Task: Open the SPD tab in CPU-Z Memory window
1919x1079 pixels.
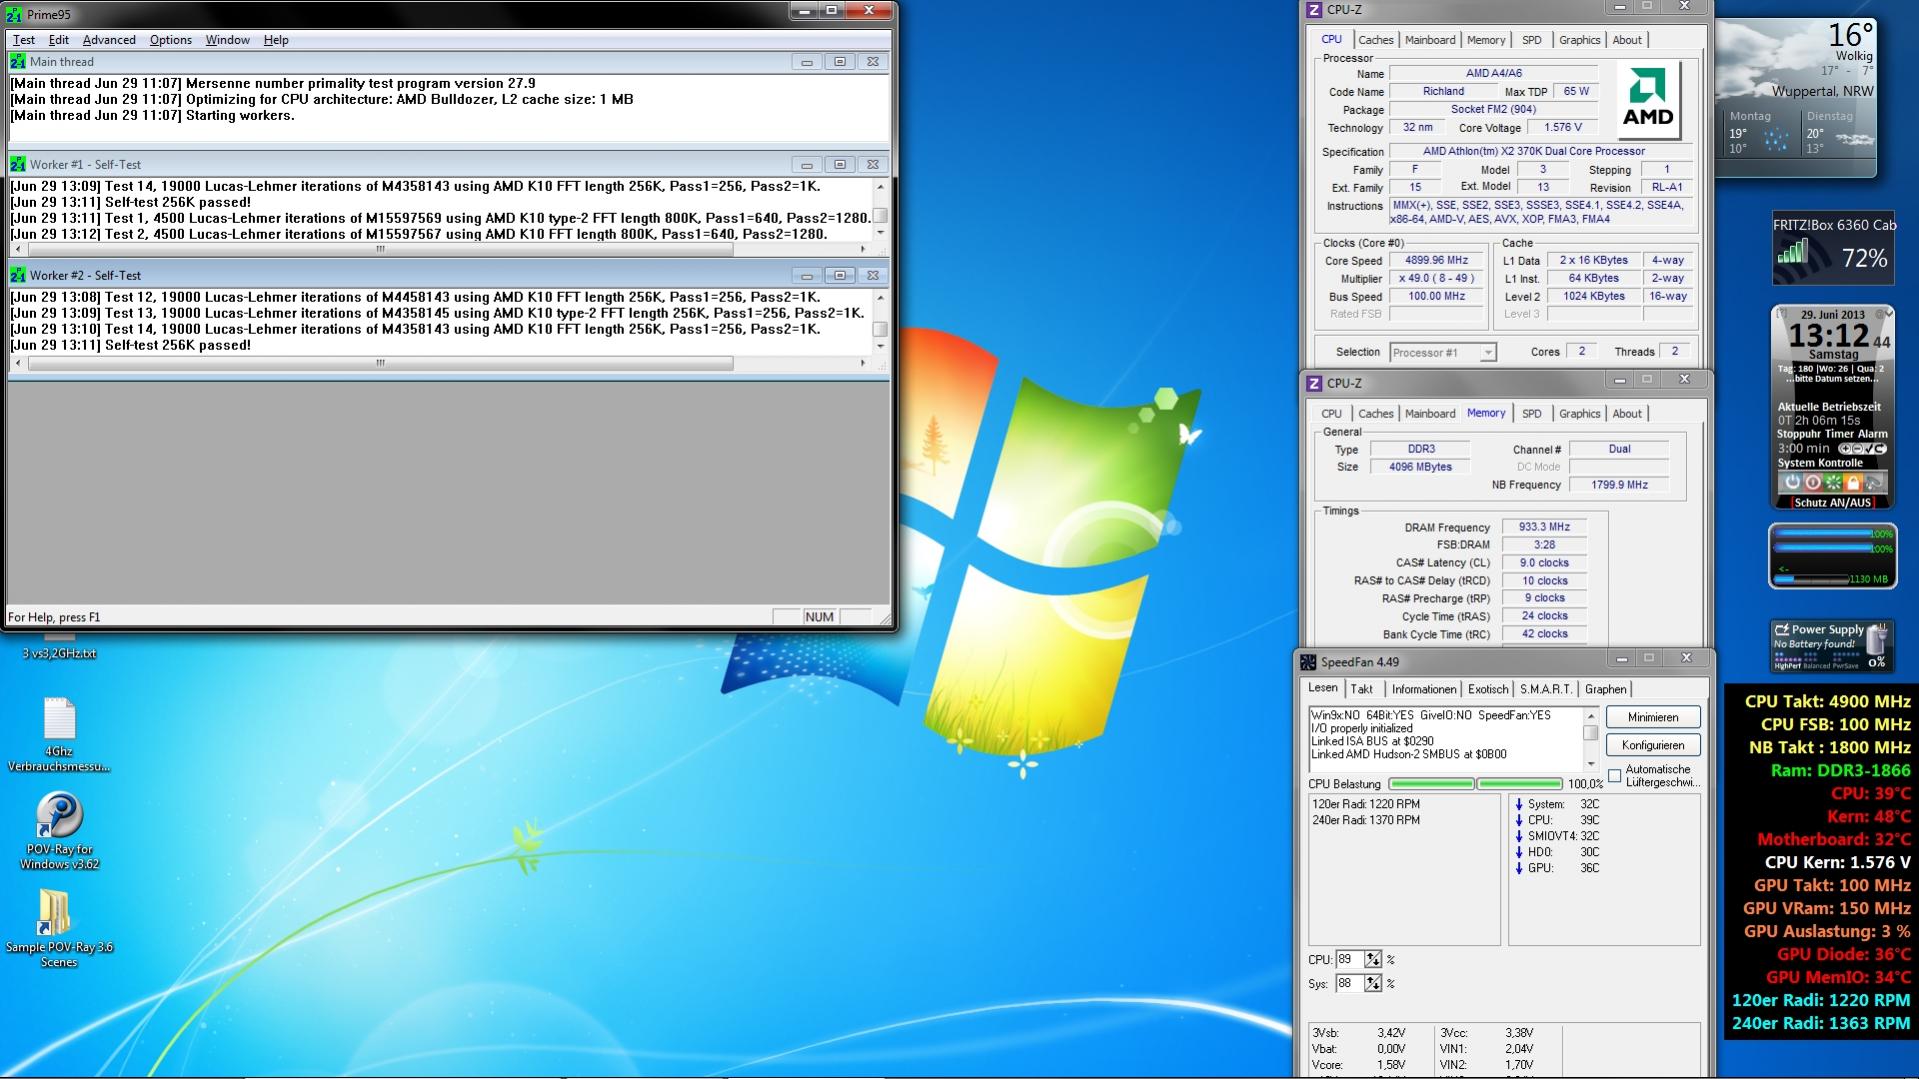Action: (x=1531, y=414)
